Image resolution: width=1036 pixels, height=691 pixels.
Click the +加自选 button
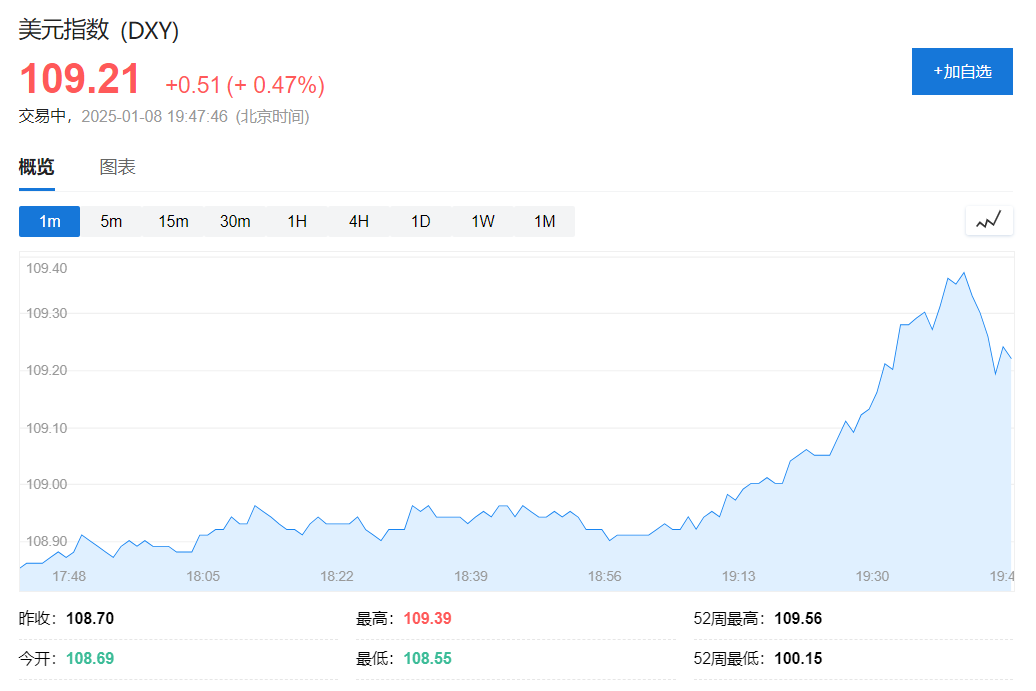[x=962, y=72]
